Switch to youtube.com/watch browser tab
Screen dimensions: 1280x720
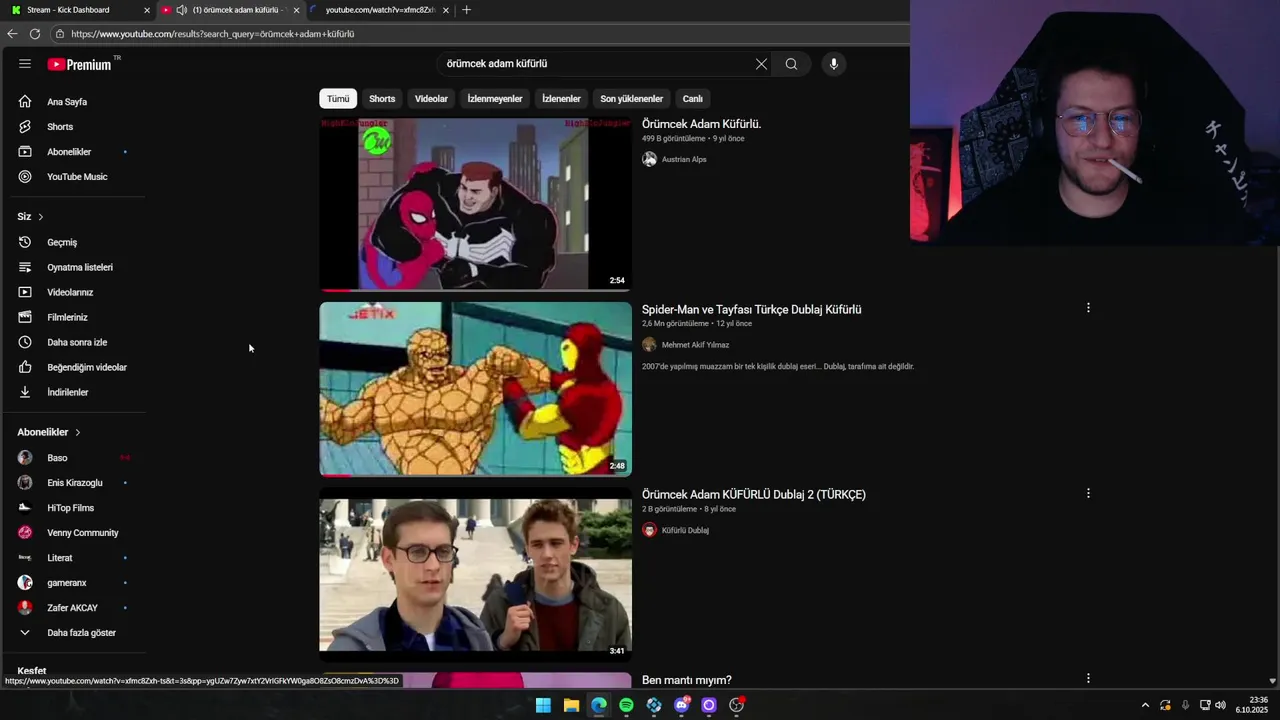click(x=380, y=10)
